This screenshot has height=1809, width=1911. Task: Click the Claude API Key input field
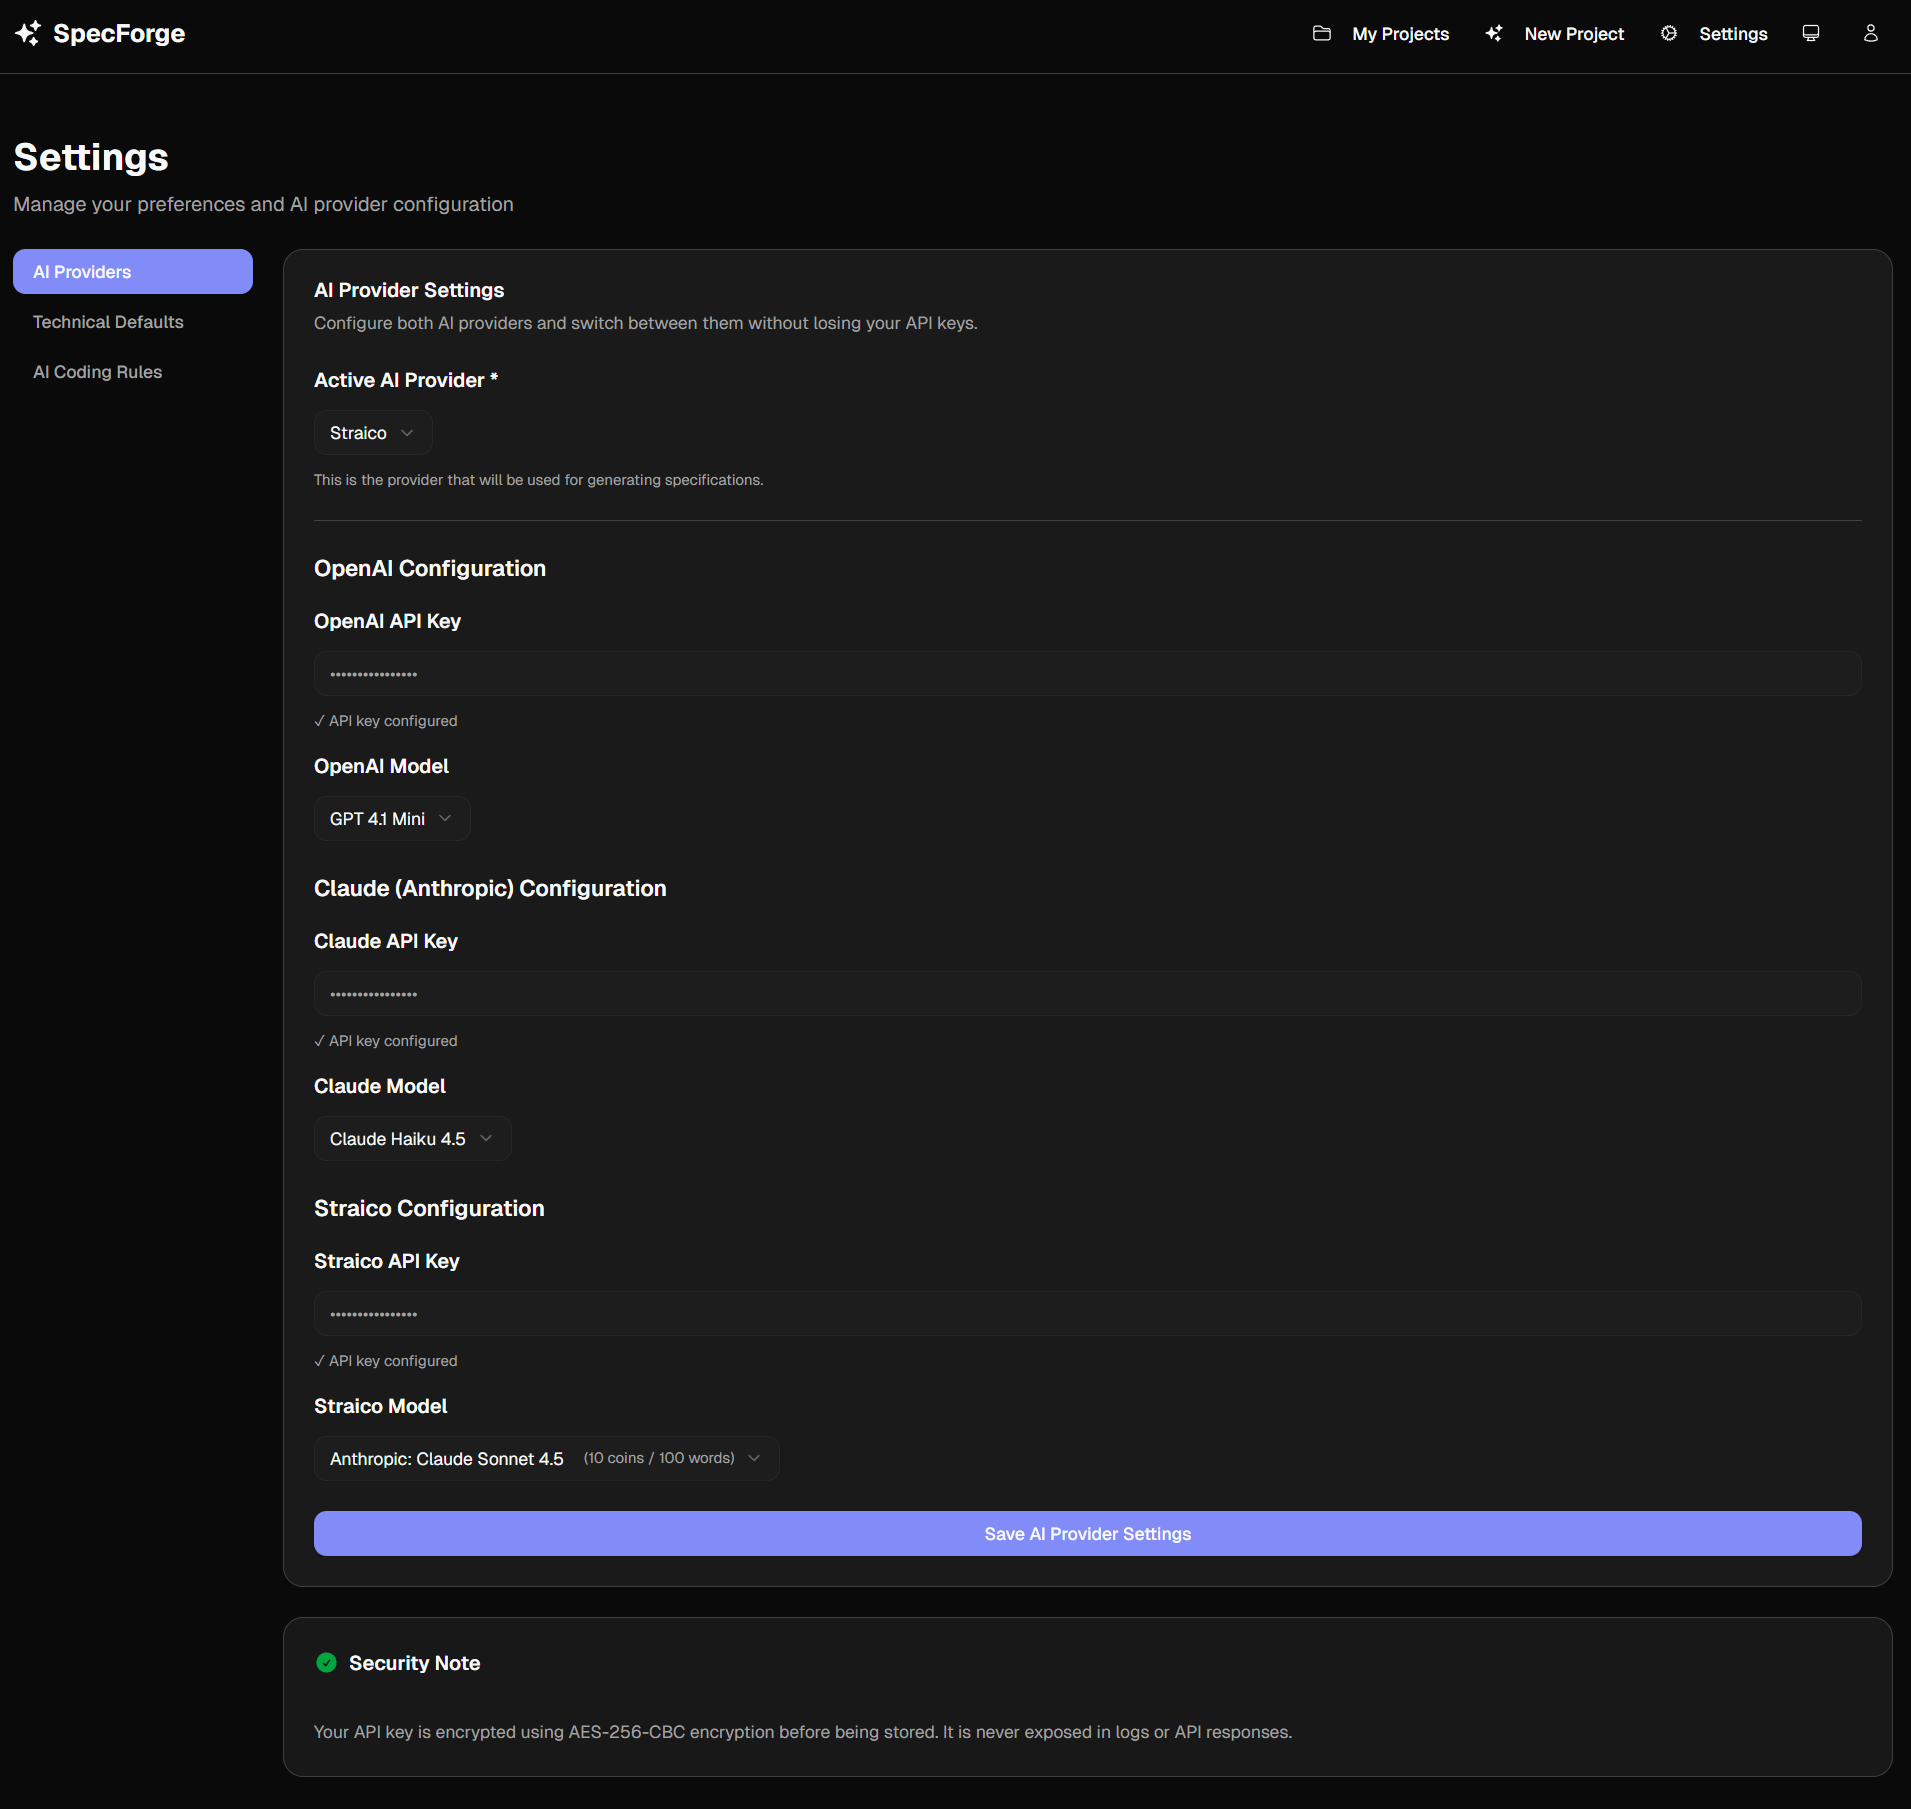tap(1086, 993)
